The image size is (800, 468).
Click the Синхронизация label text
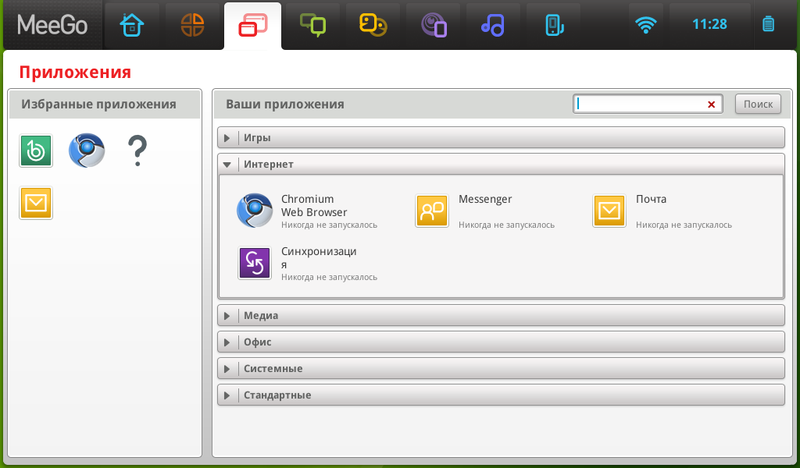tap(319, 258)
